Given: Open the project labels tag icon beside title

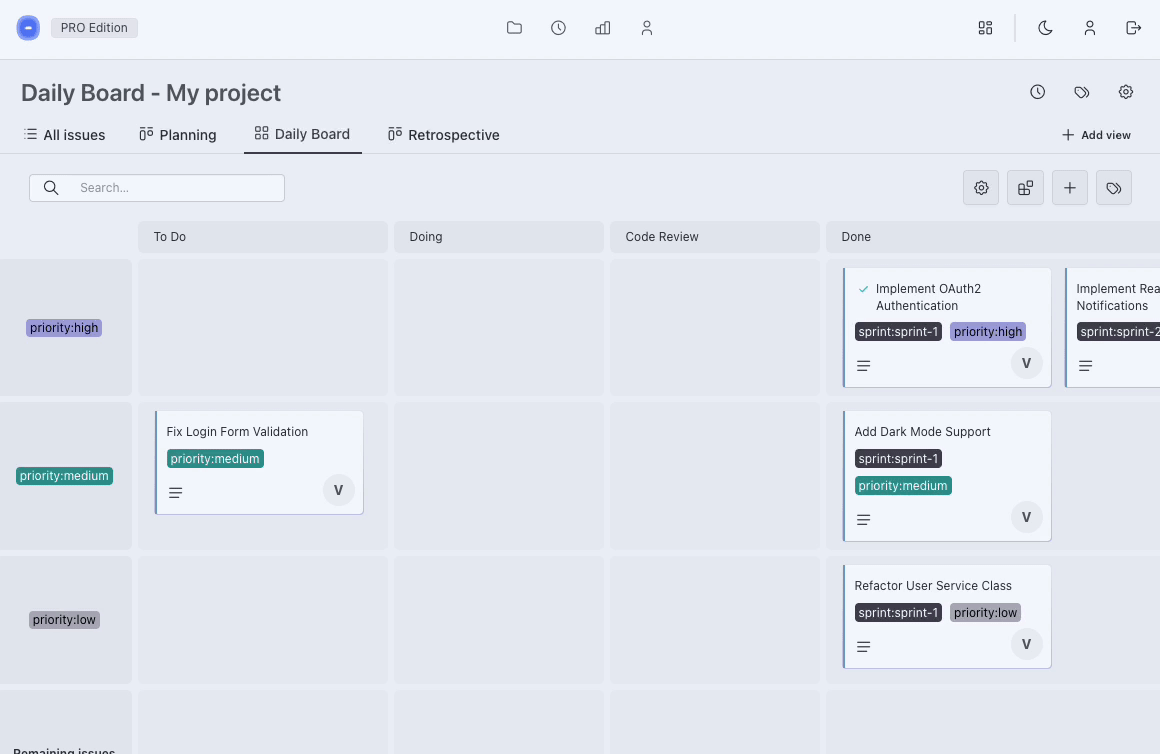Looking at the screenshot, I should pyautogui.click(x=1082, y=92).
